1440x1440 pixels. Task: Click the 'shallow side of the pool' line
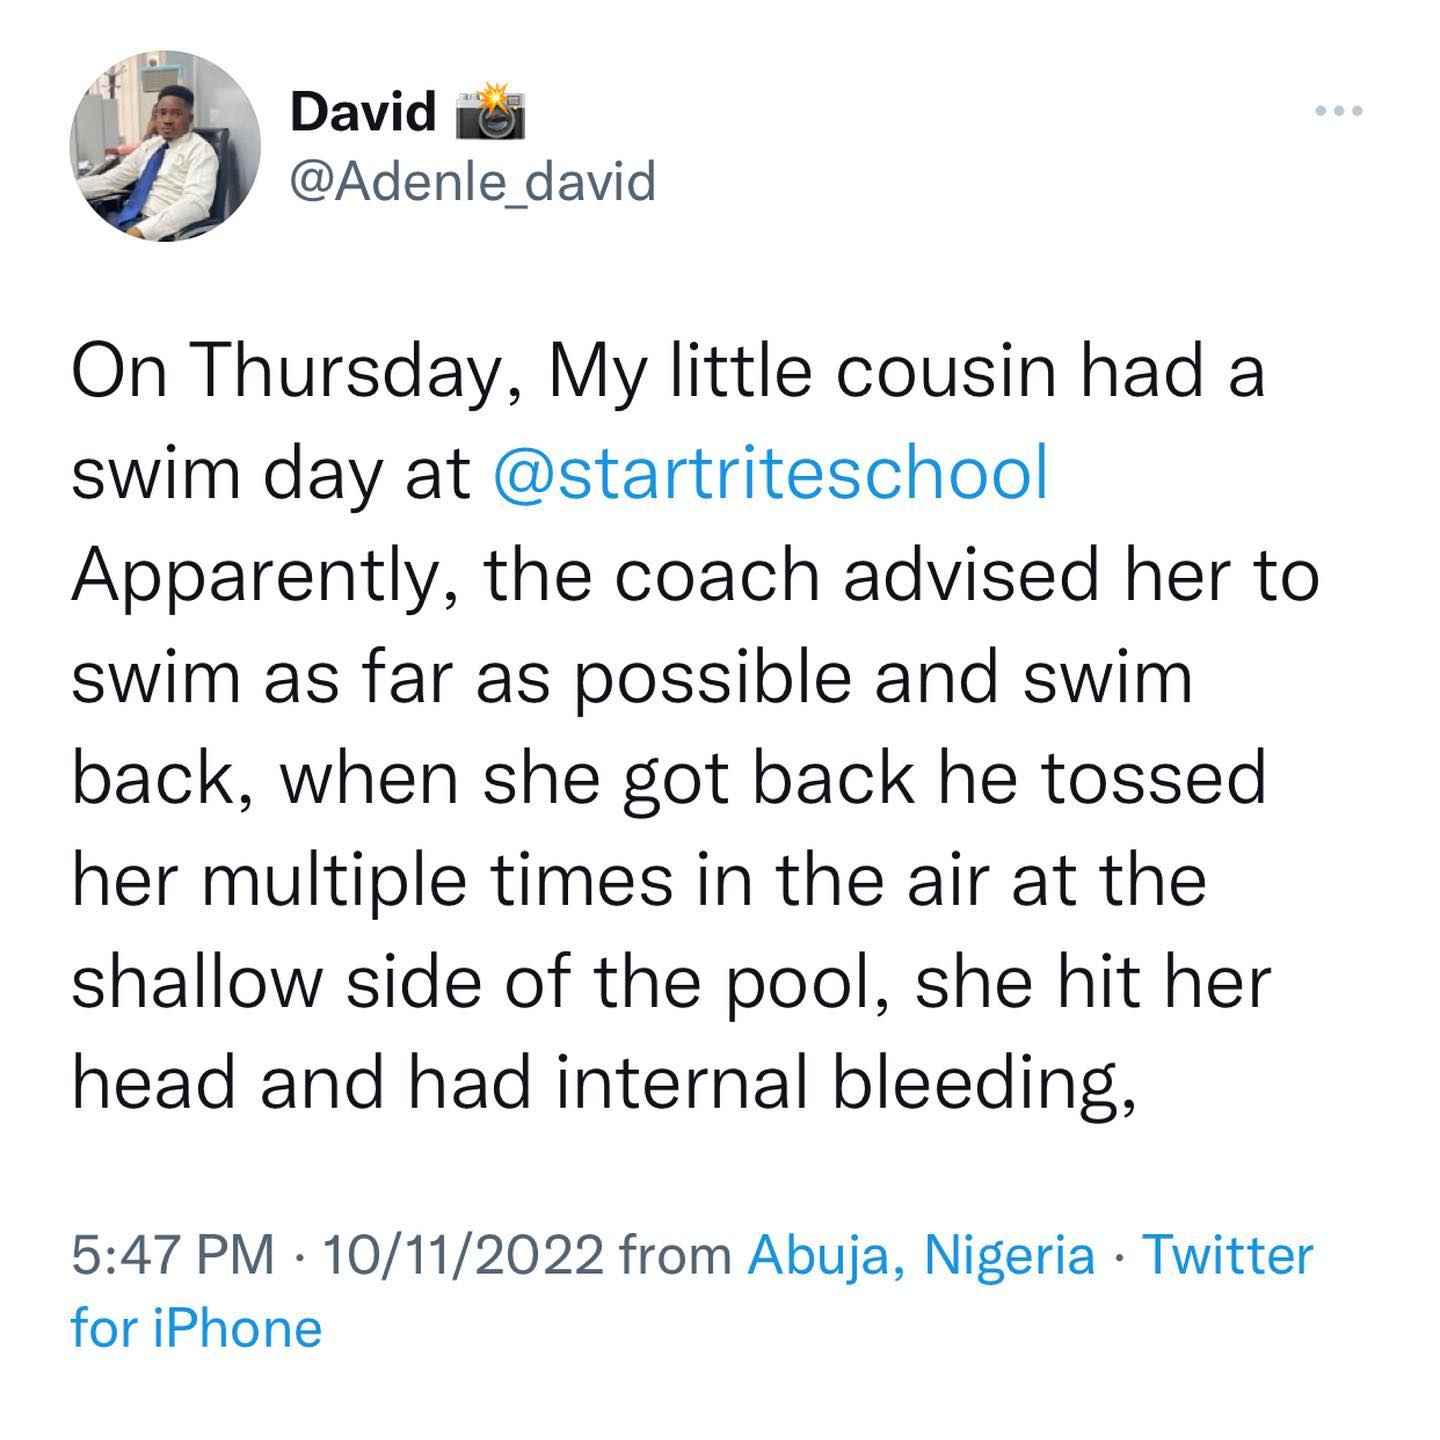point(671,984)
